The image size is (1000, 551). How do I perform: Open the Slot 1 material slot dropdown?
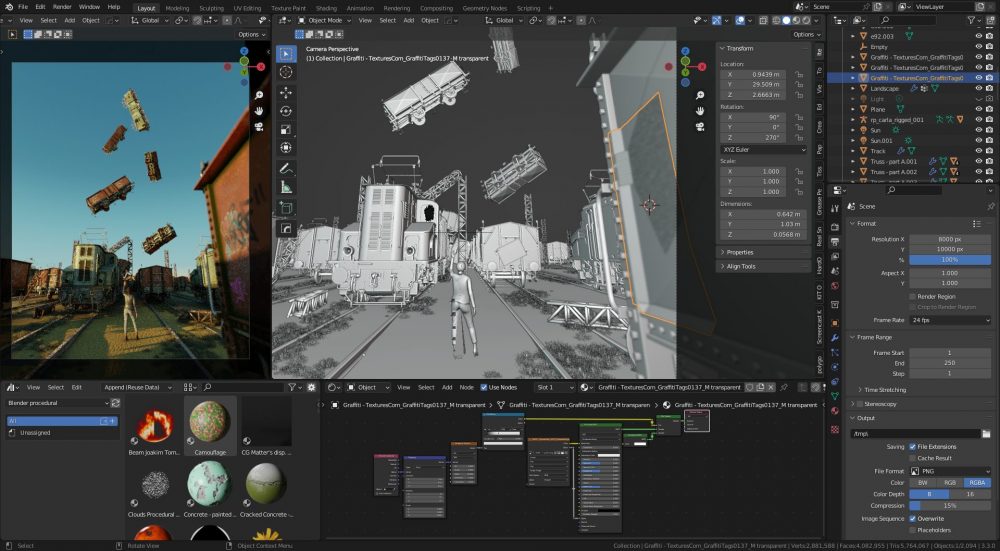(x=555, y=387)
